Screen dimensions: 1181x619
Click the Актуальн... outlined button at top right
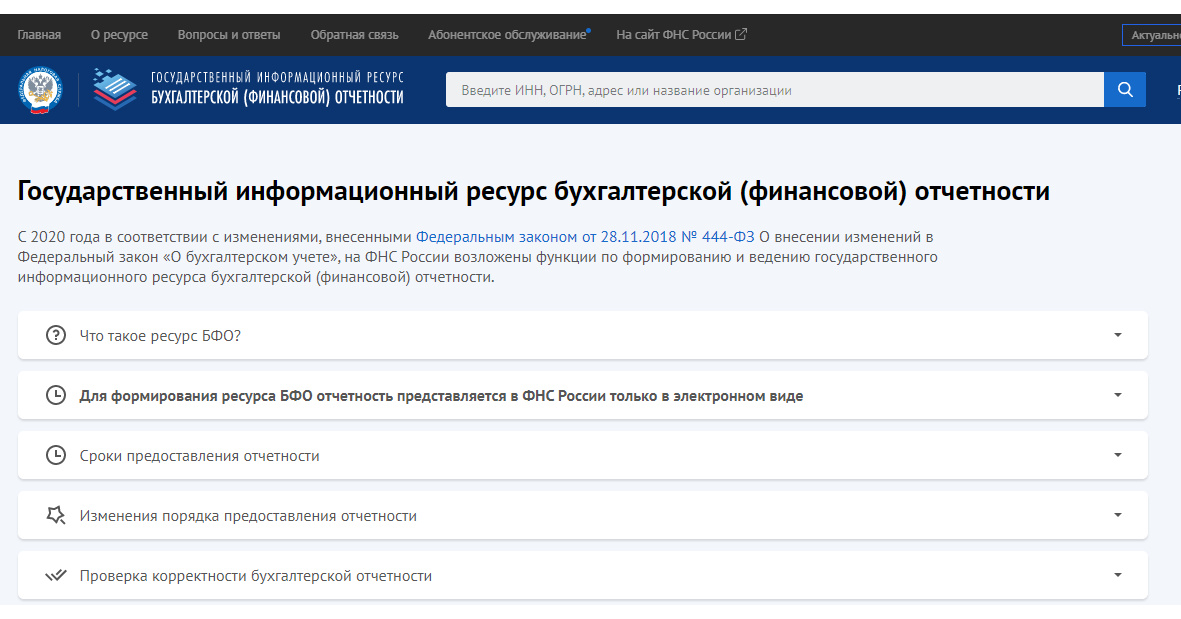1152,35
